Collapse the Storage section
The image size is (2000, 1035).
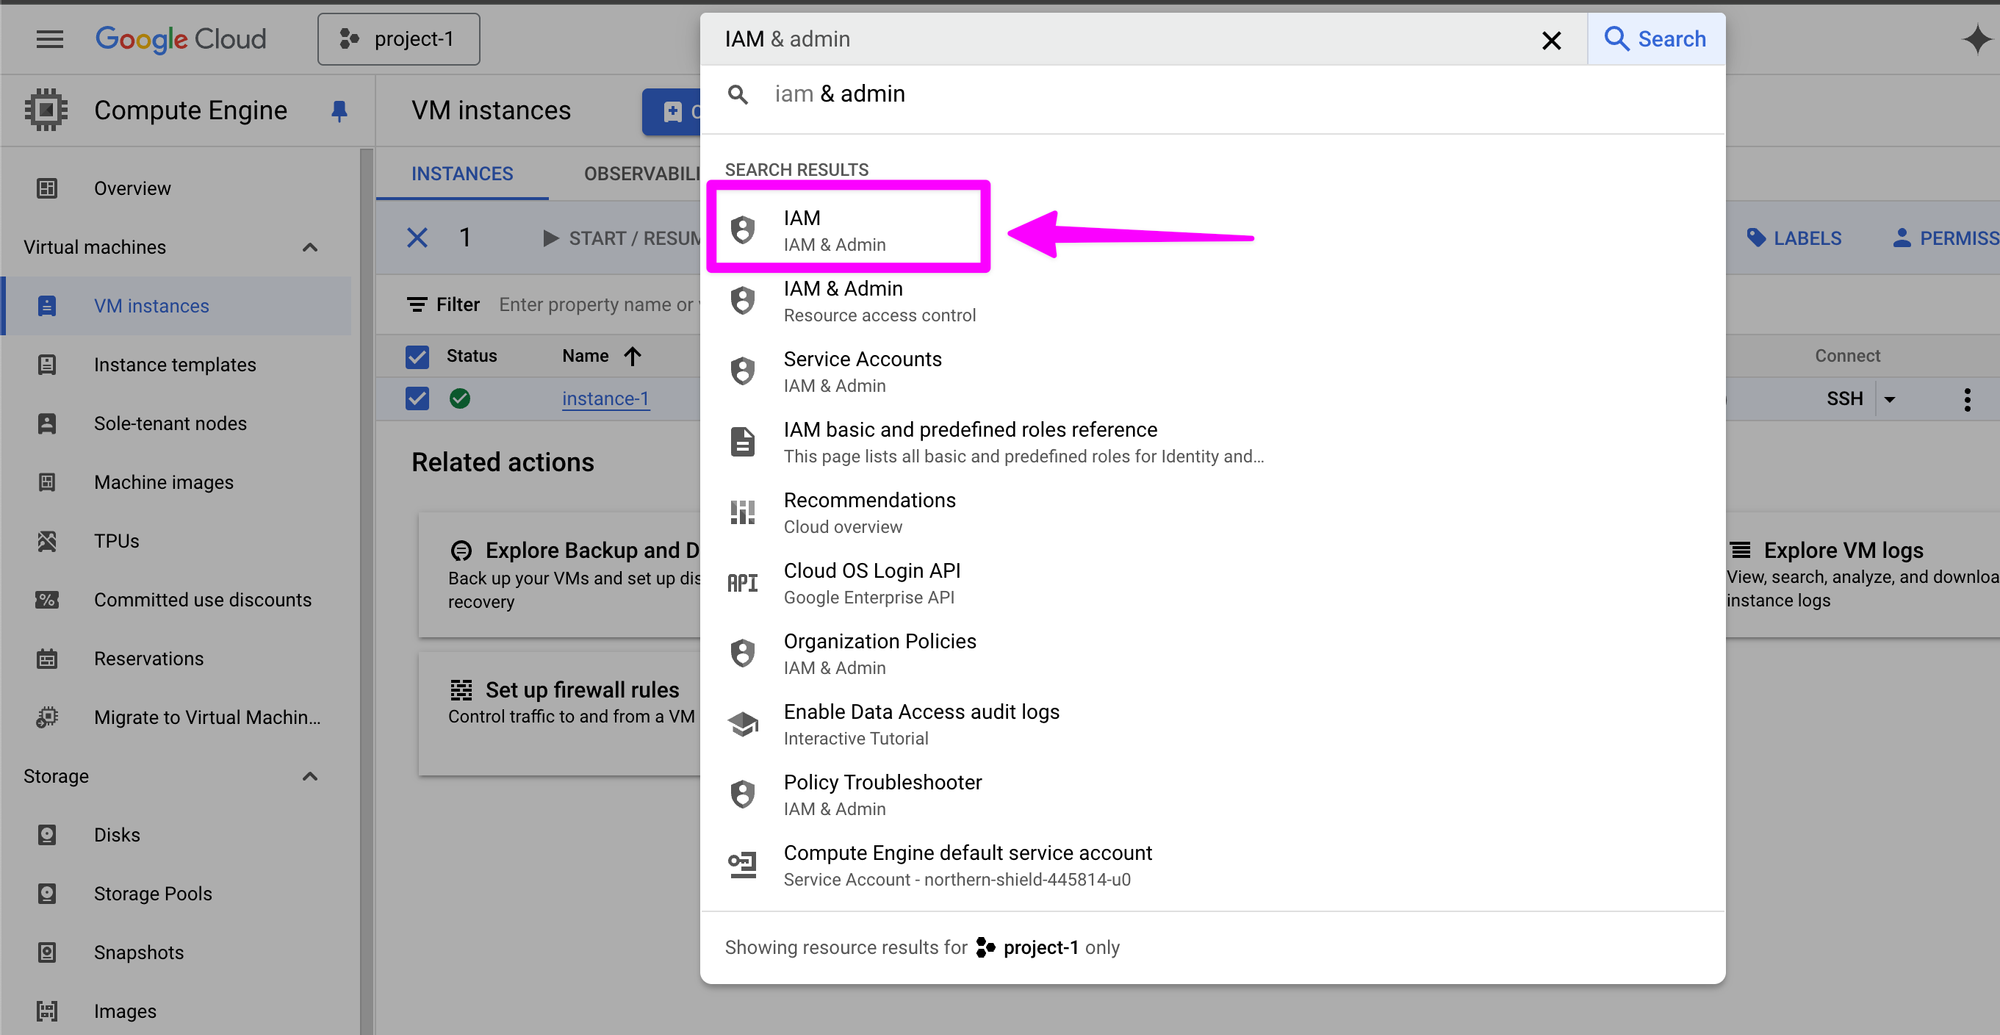pos(310,776)
